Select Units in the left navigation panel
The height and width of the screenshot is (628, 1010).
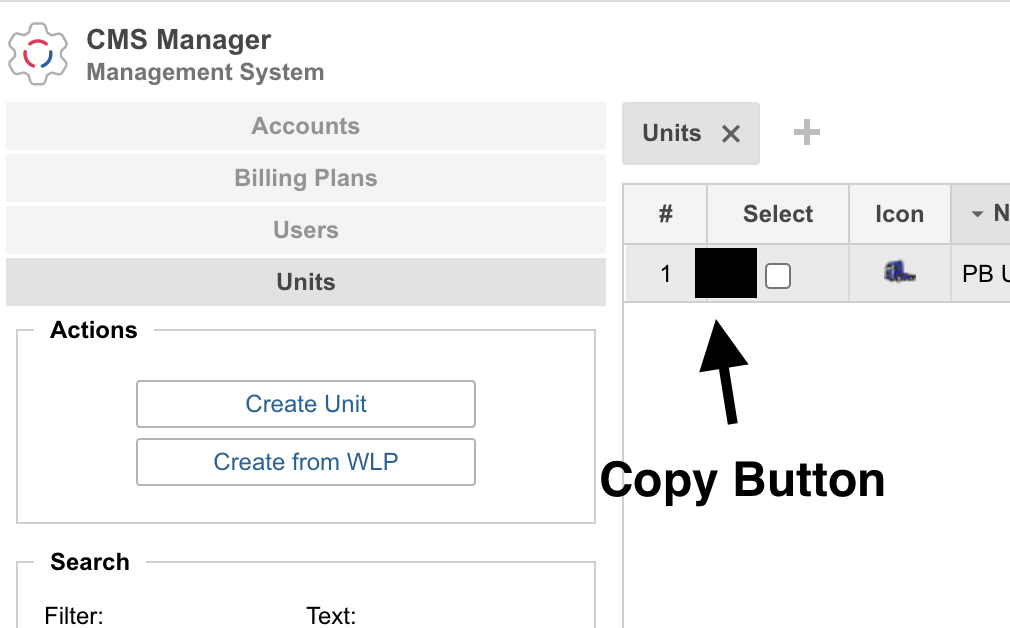coord(305,282)
